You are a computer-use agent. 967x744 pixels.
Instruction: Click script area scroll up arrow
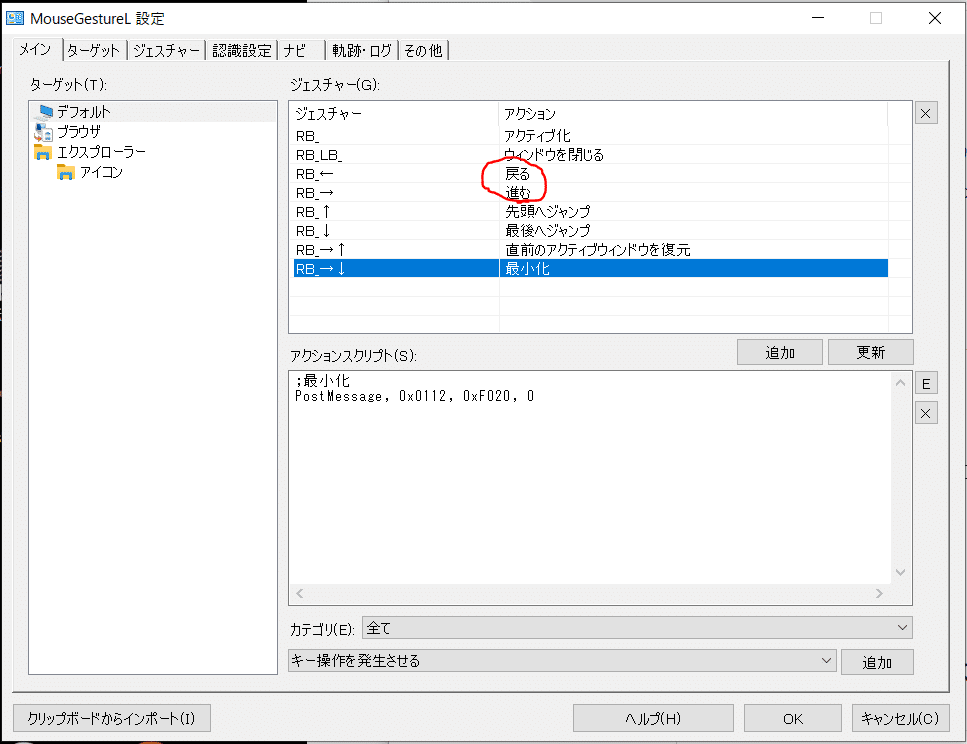pos(900,383)
